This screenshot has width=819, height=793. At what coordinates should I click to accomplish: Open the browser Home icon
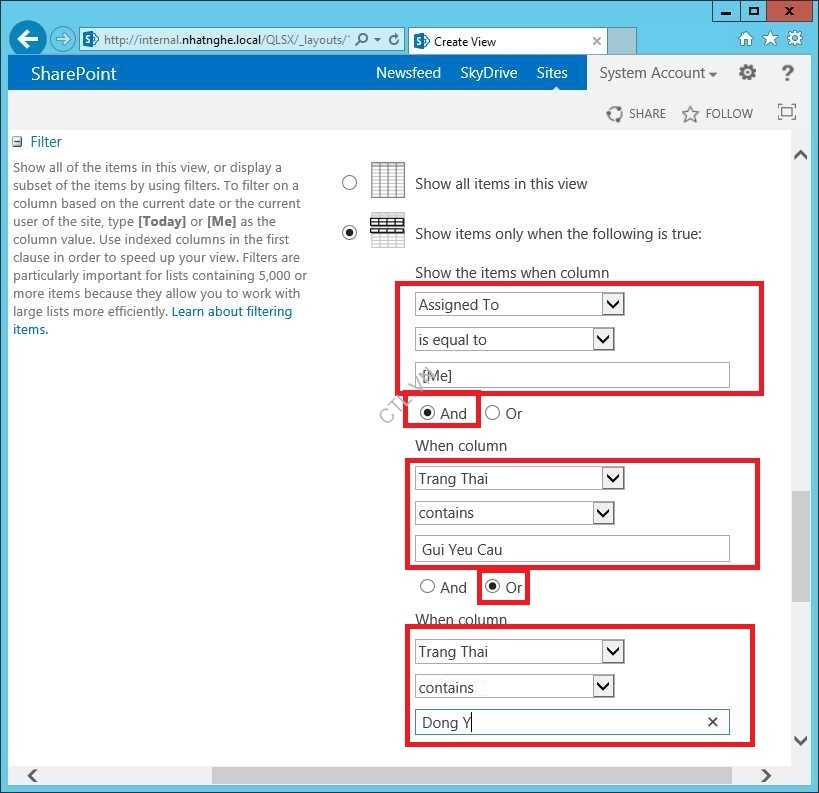[x=745, y=39]
